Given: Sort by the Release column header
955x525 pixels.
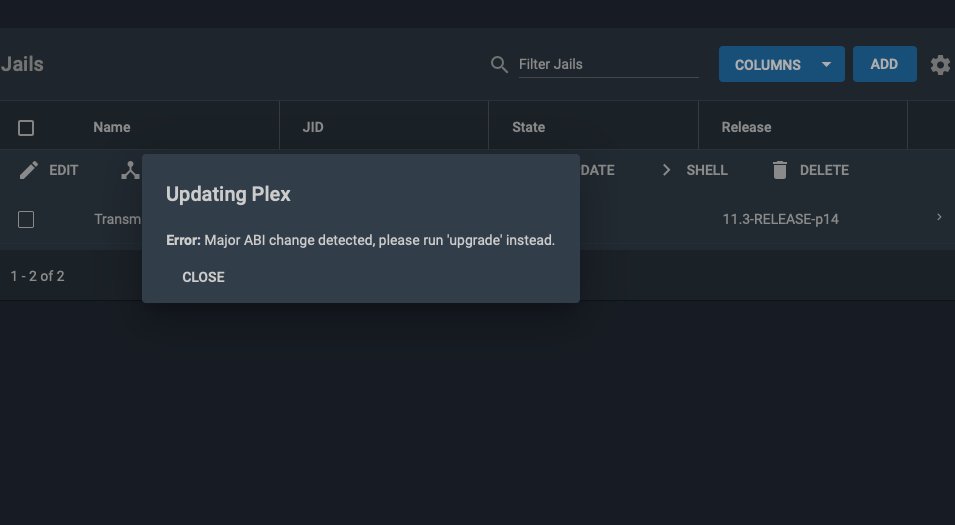Looking at the screenshot, I should coord(747,127).
